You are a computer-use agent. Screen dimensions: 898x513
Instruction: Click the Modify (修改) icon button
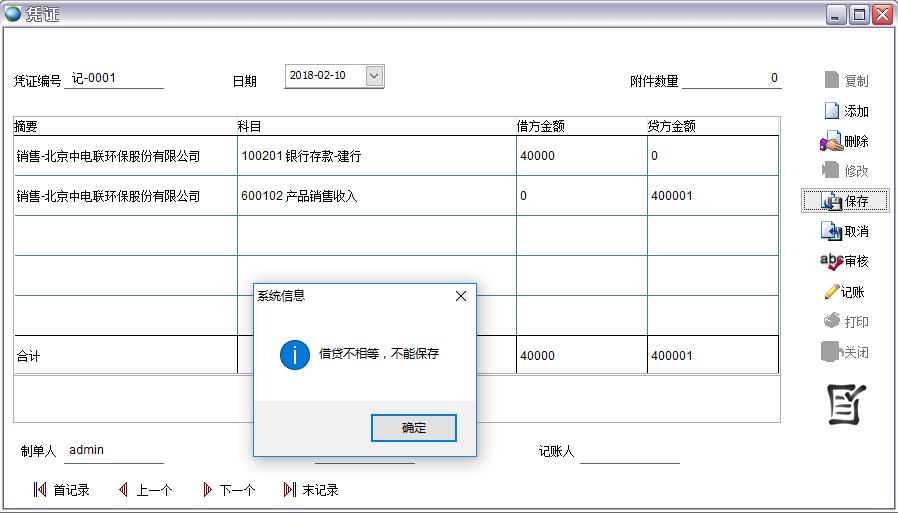(x=844, y=171)
